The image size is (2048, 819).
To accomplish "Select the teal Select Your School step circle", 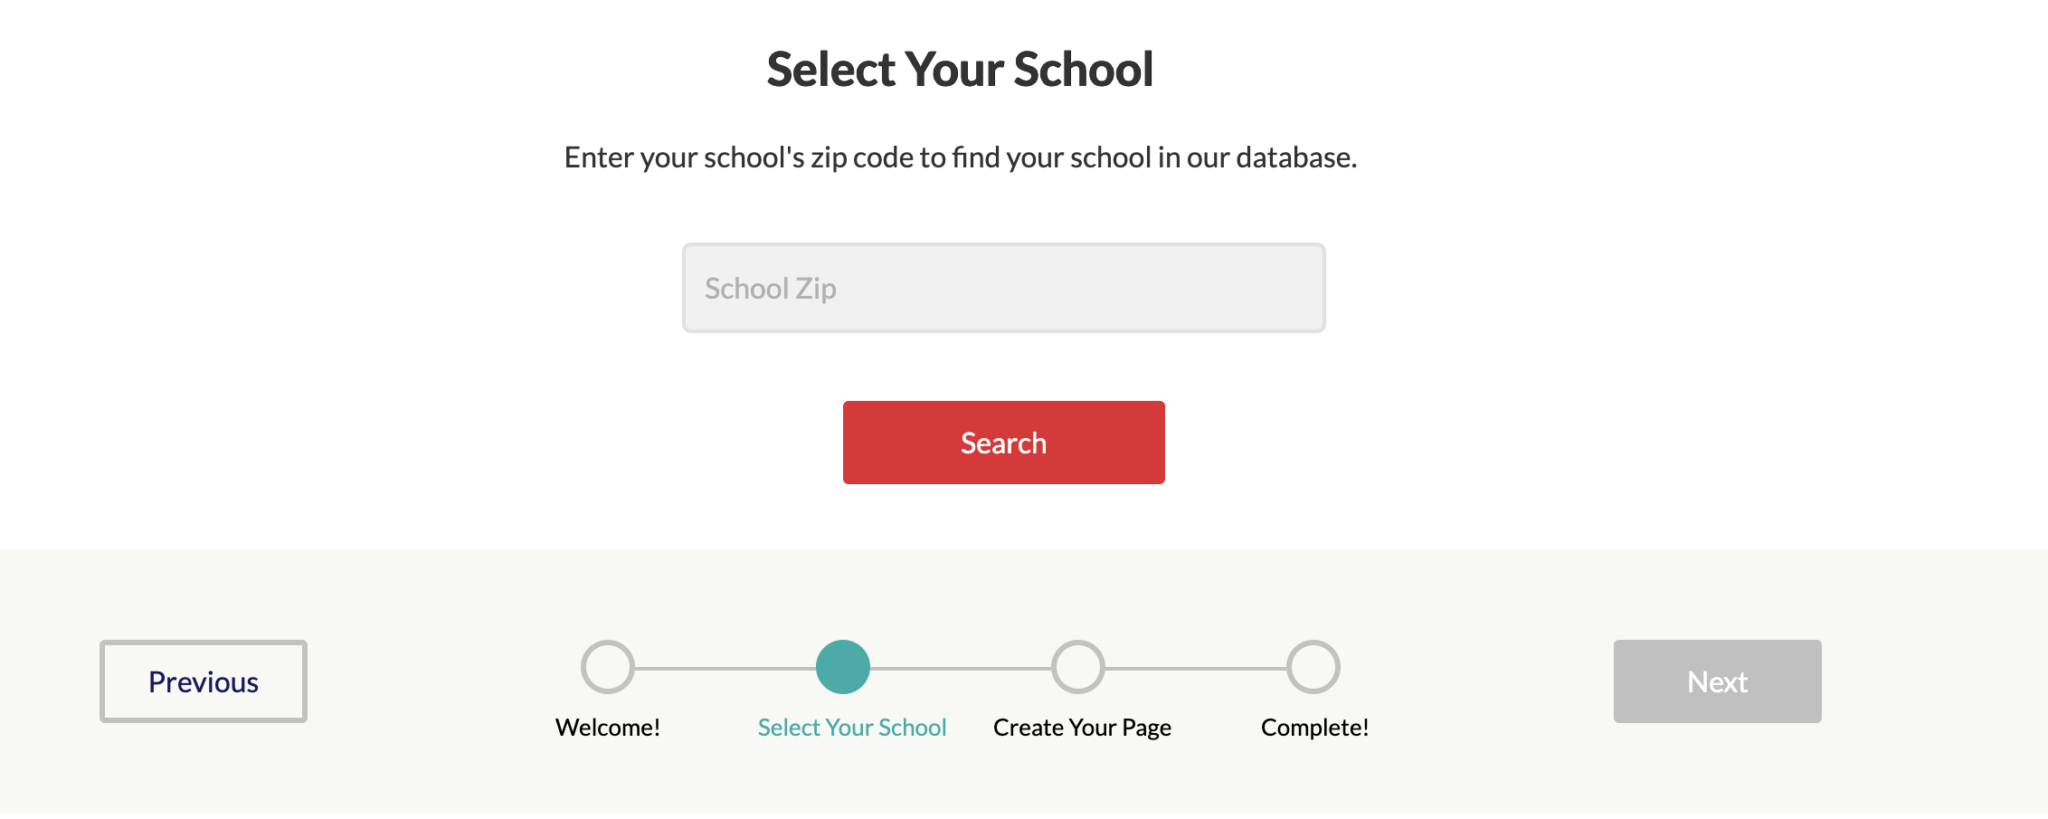I will click(x=843, y=667).
